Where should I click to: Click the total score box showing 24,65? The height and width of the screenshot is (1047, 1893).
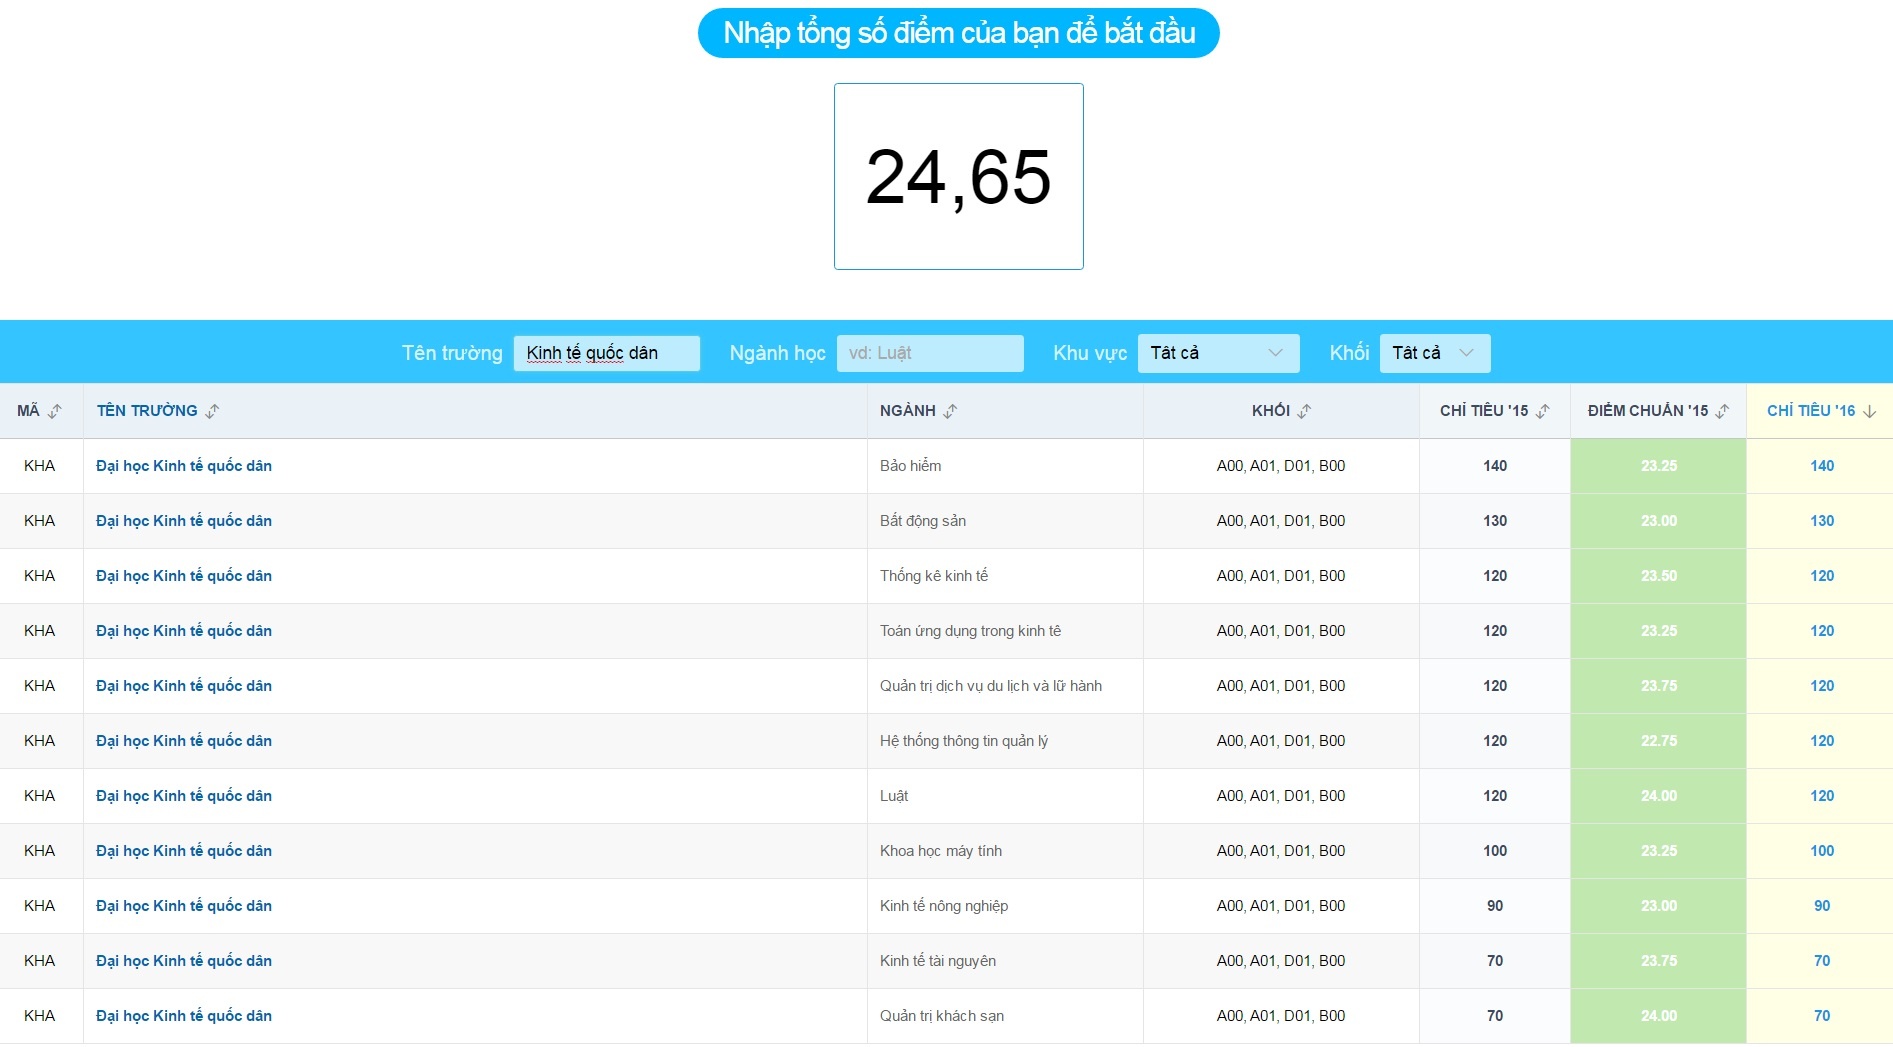pos(958,177)
